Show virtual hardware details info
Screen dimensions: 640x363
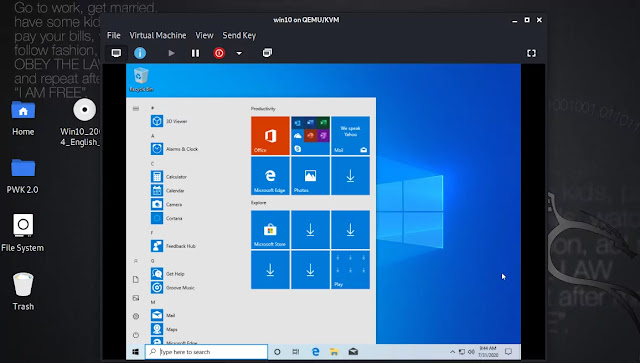point(140,53)
